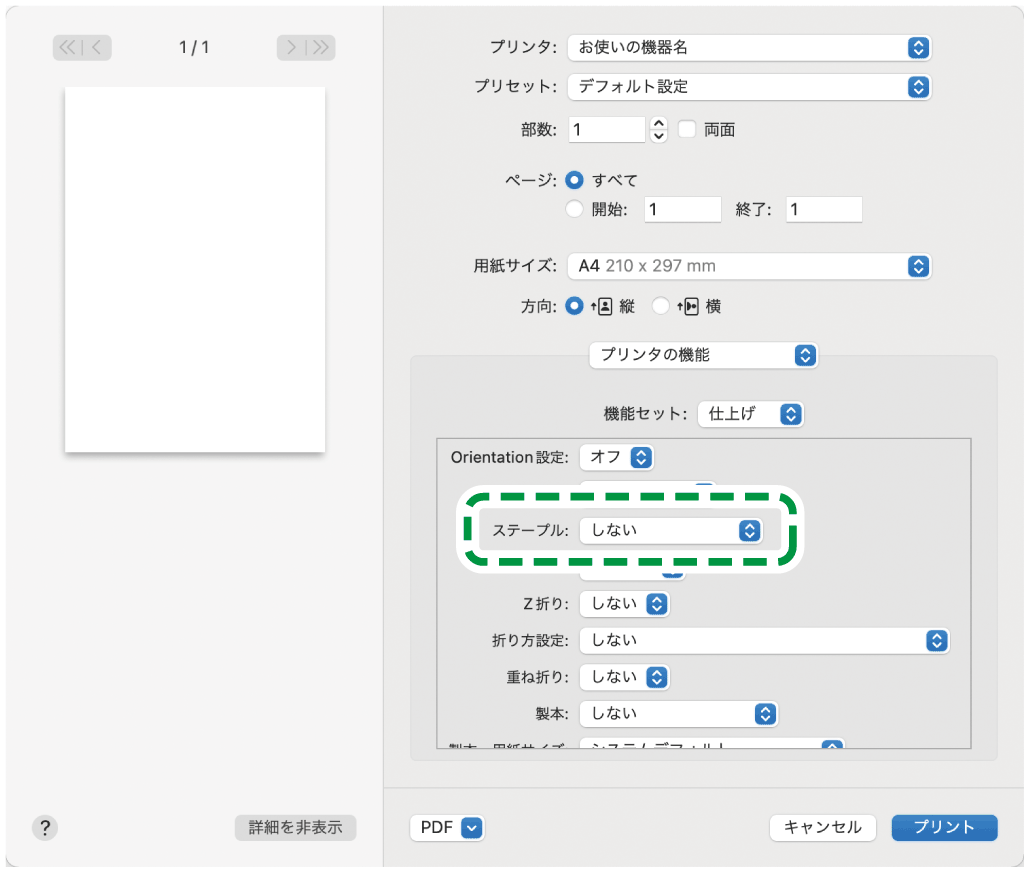Select the 開始 page range radio button
This screenshot has height=869, width=1028.
pos(575,209)
